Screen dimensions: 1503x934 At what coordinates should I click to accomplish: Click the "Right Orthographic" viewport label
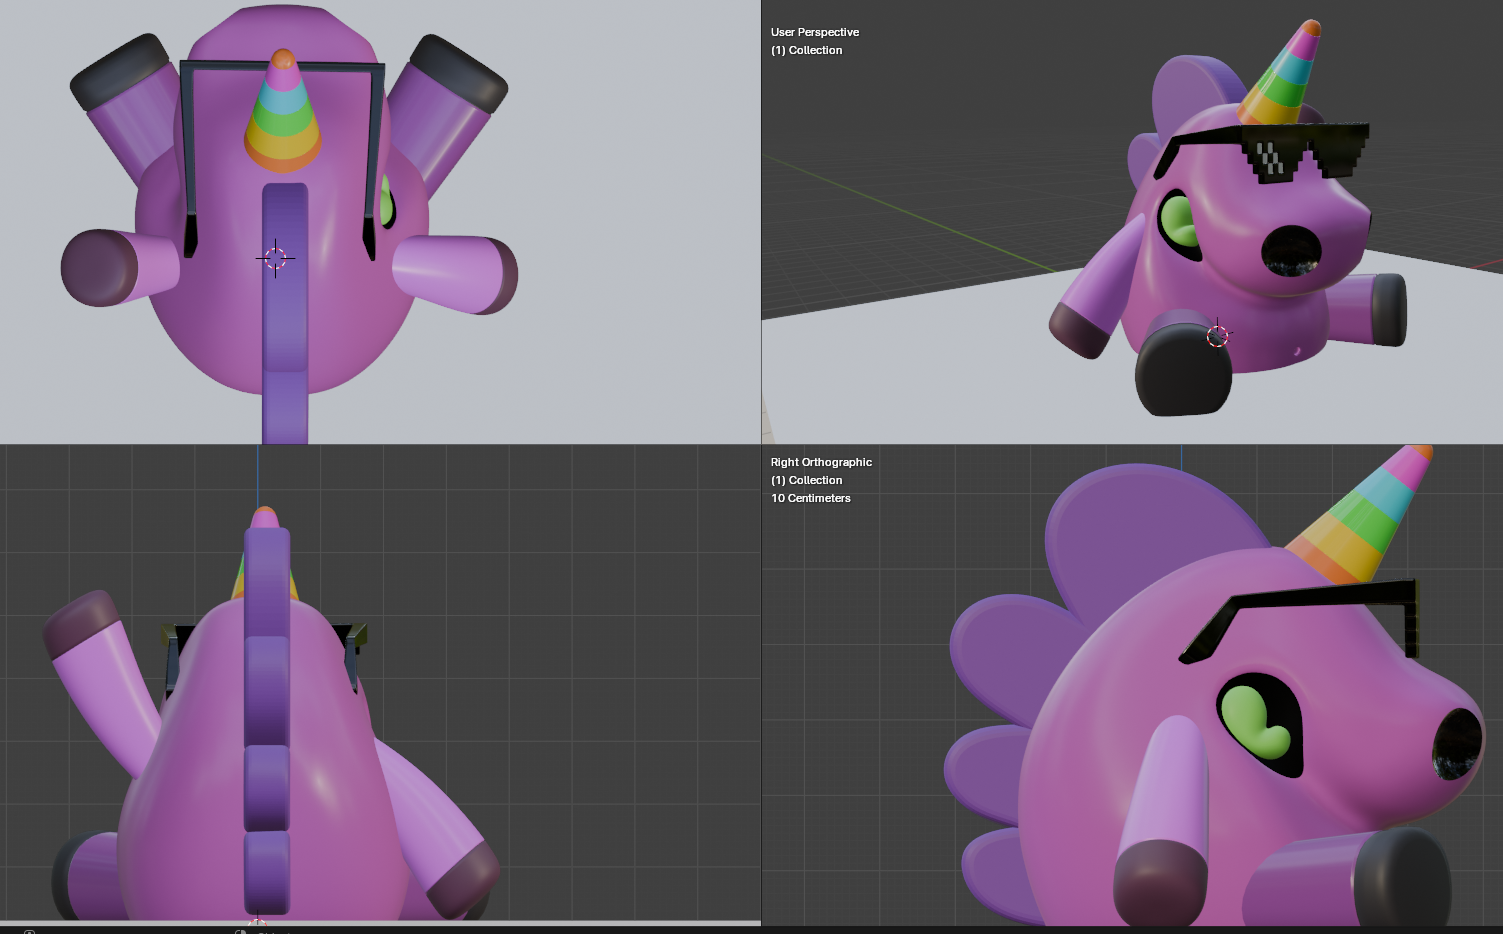click(x=821, y=462)
